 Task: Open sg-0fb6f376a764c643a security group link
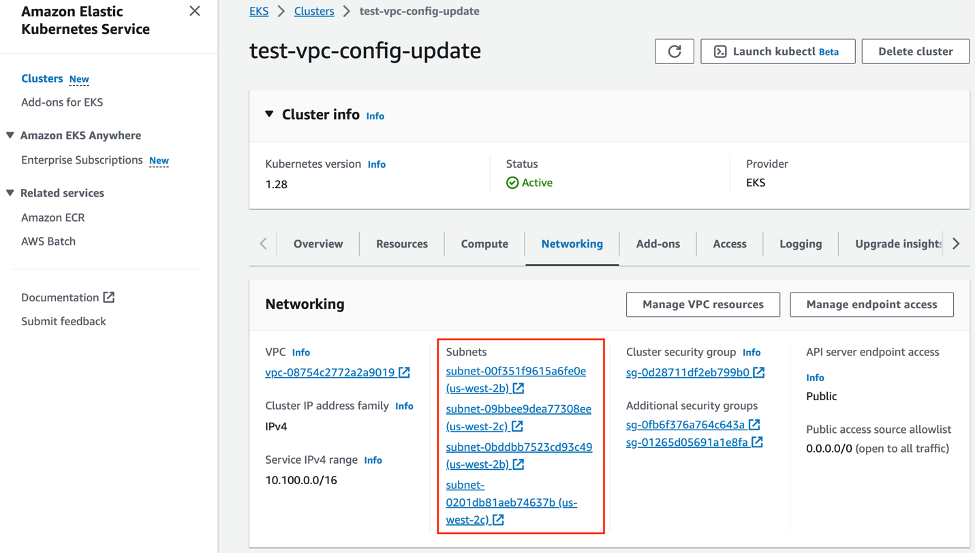(685, 425)
